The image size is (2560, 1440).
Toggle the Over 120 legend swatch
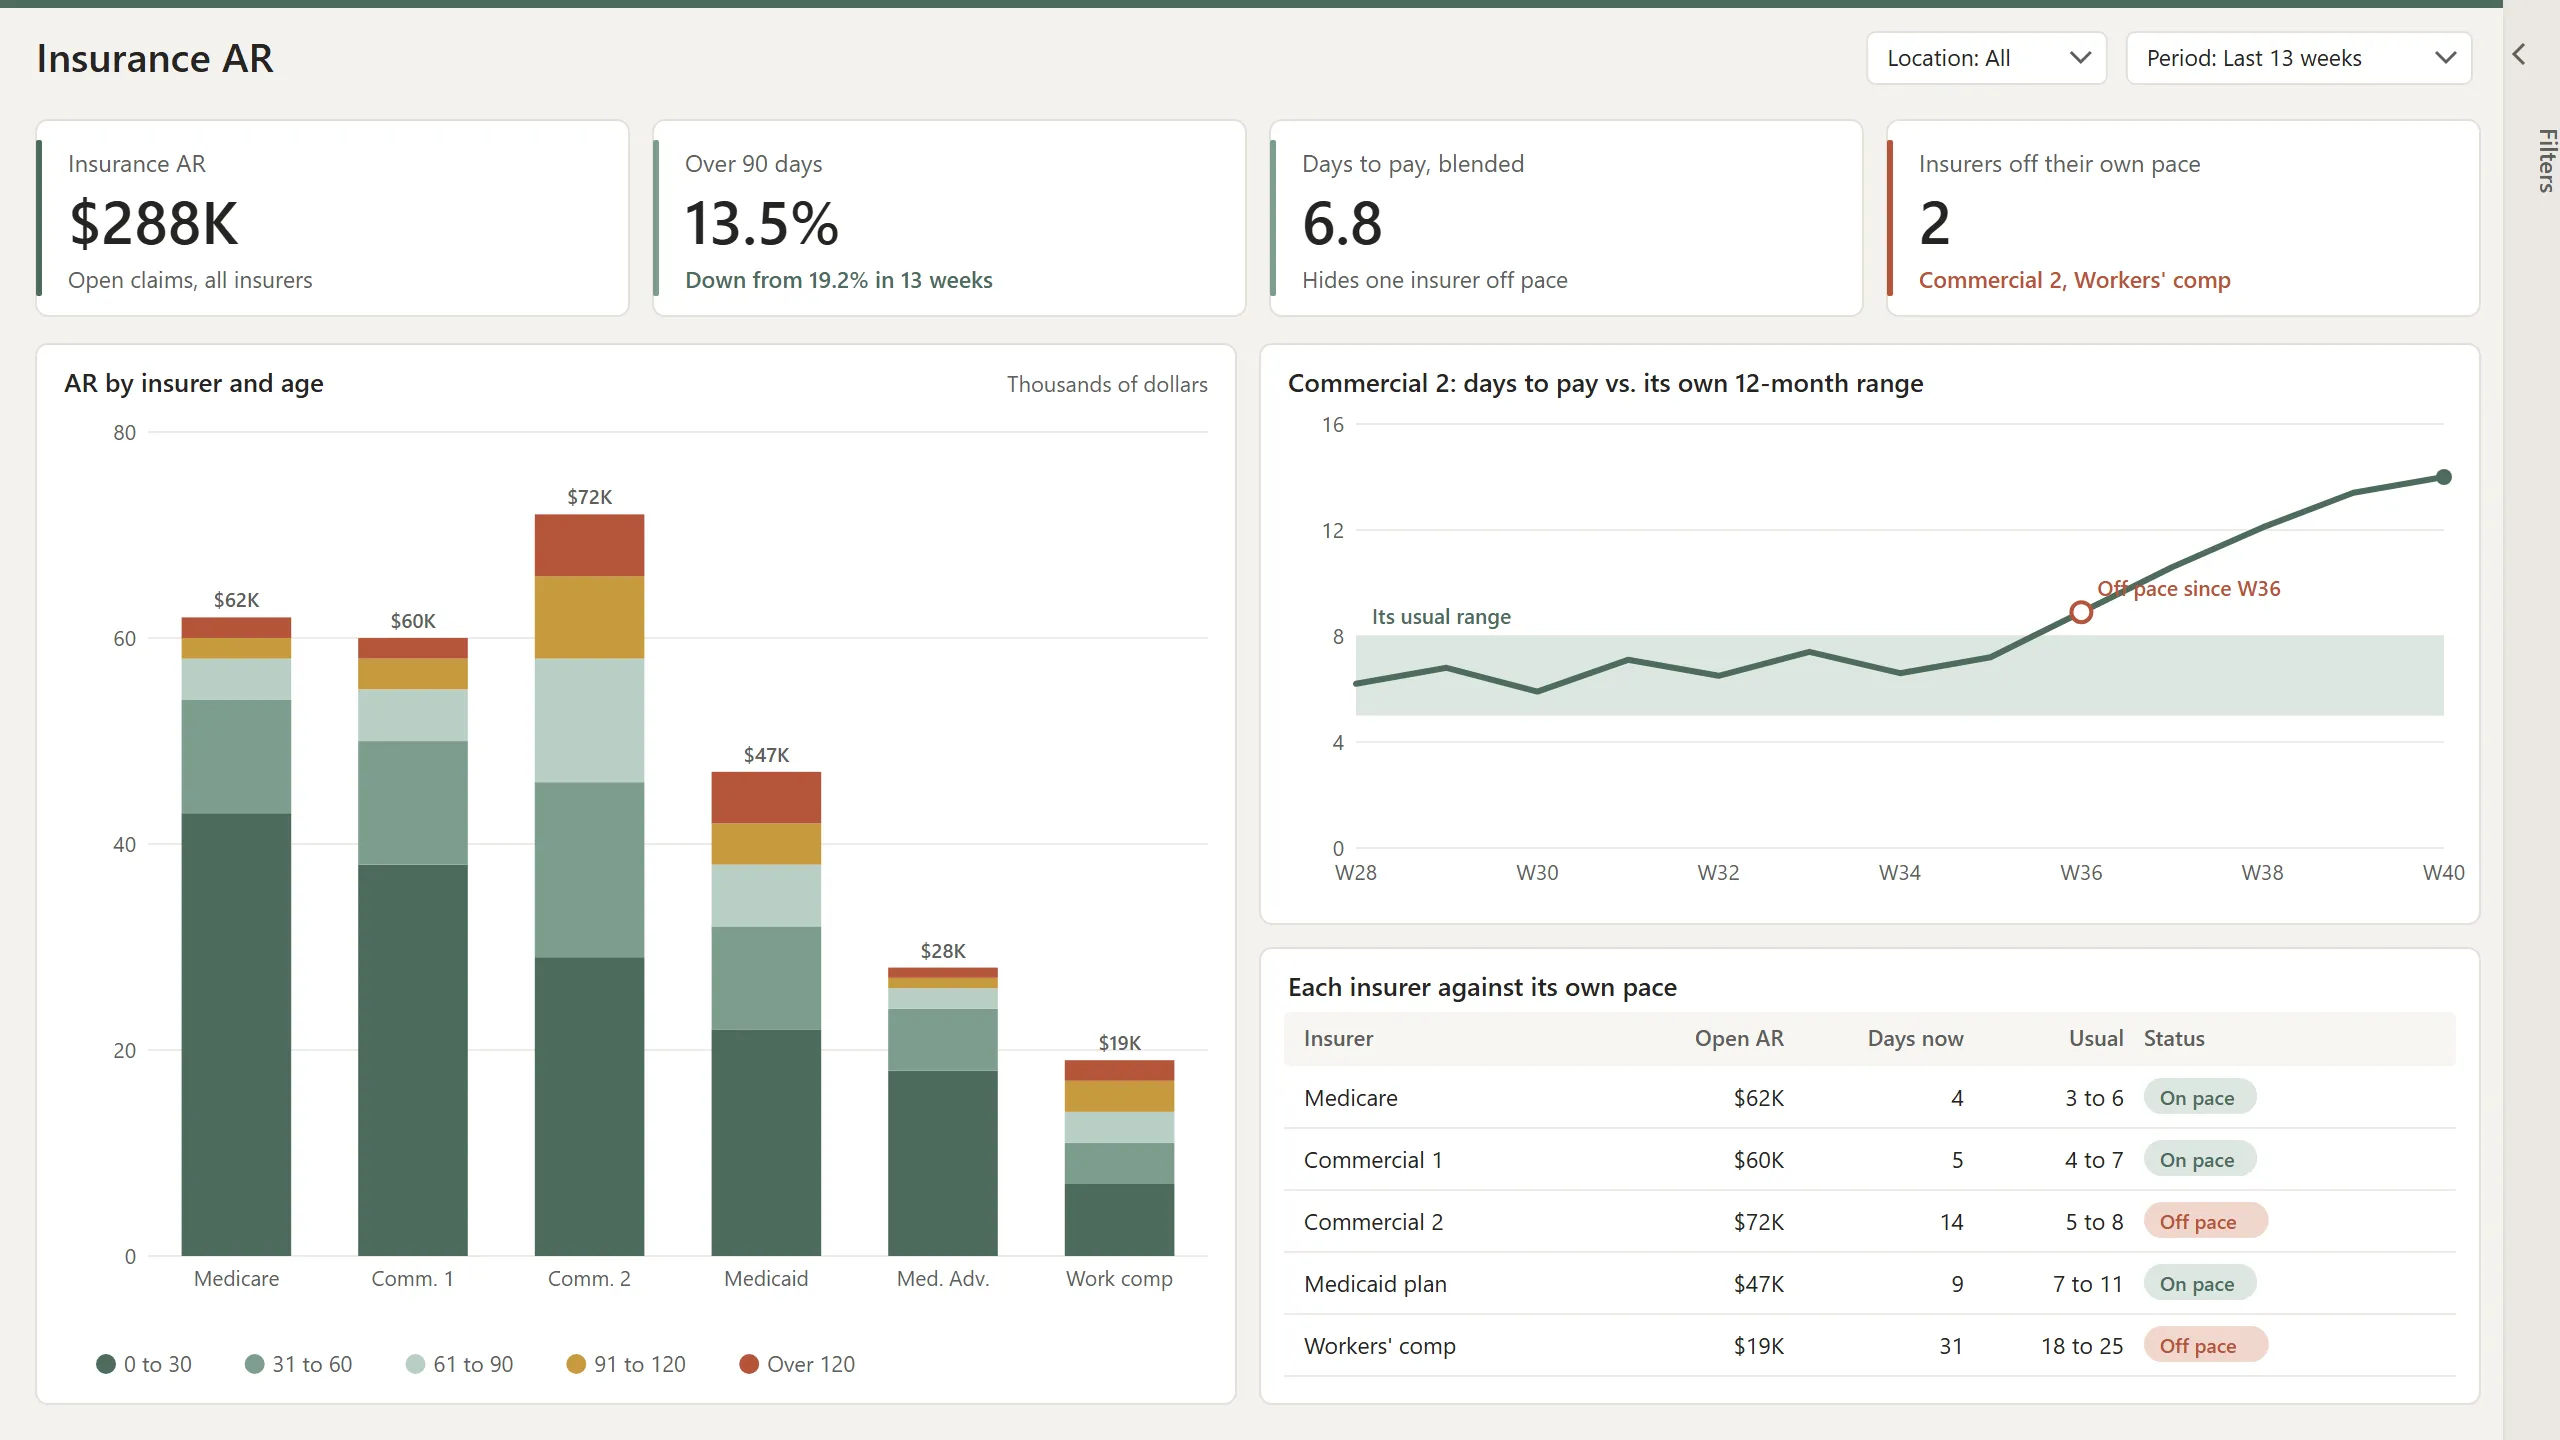(748, 1364)
